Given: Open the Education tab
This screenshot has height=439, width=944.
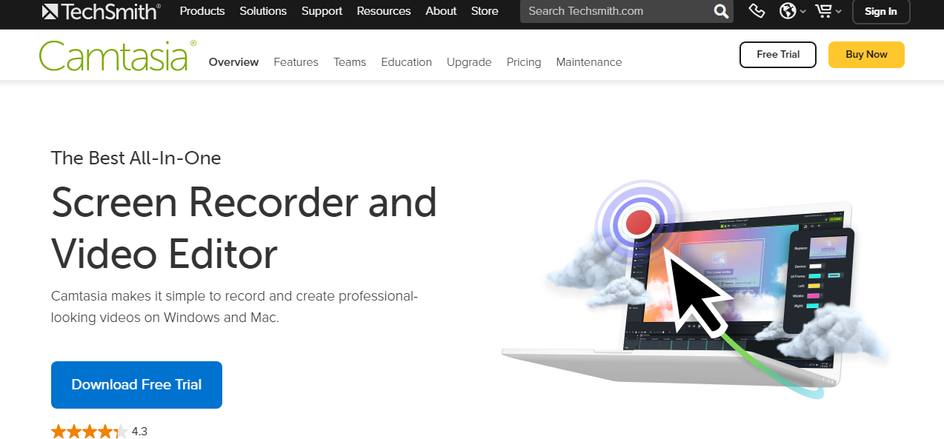Looking at the screenshot, I should pos(406,62).
